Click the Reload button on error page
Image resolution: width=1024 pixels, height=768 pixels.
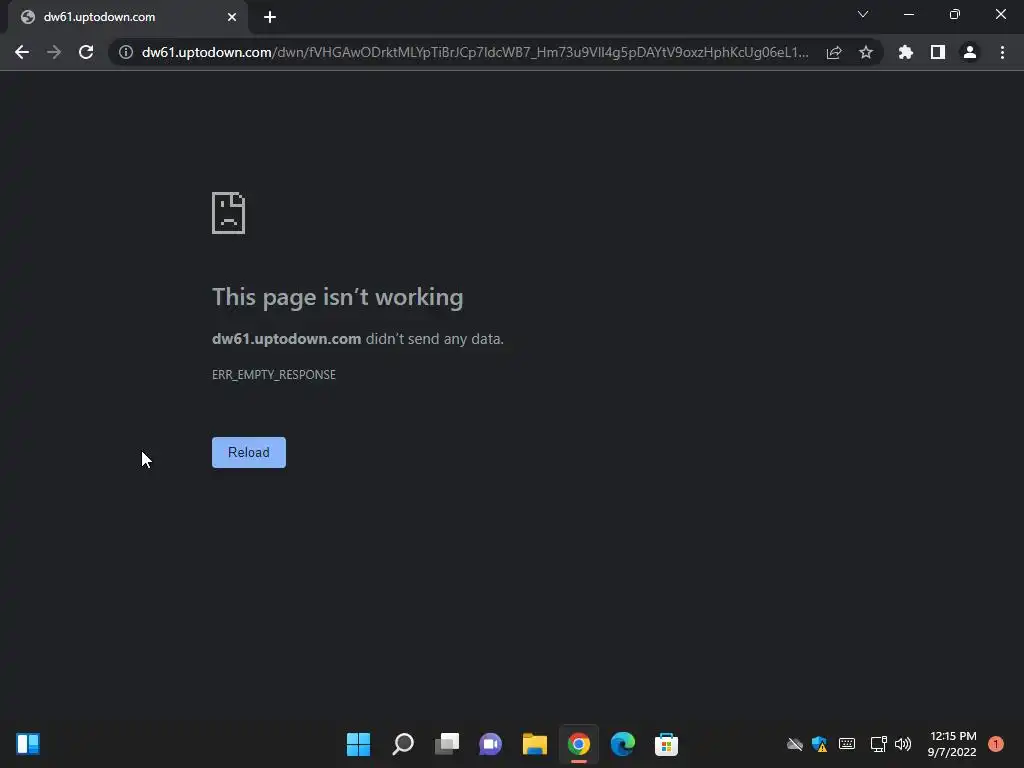(x=248, y=452)
